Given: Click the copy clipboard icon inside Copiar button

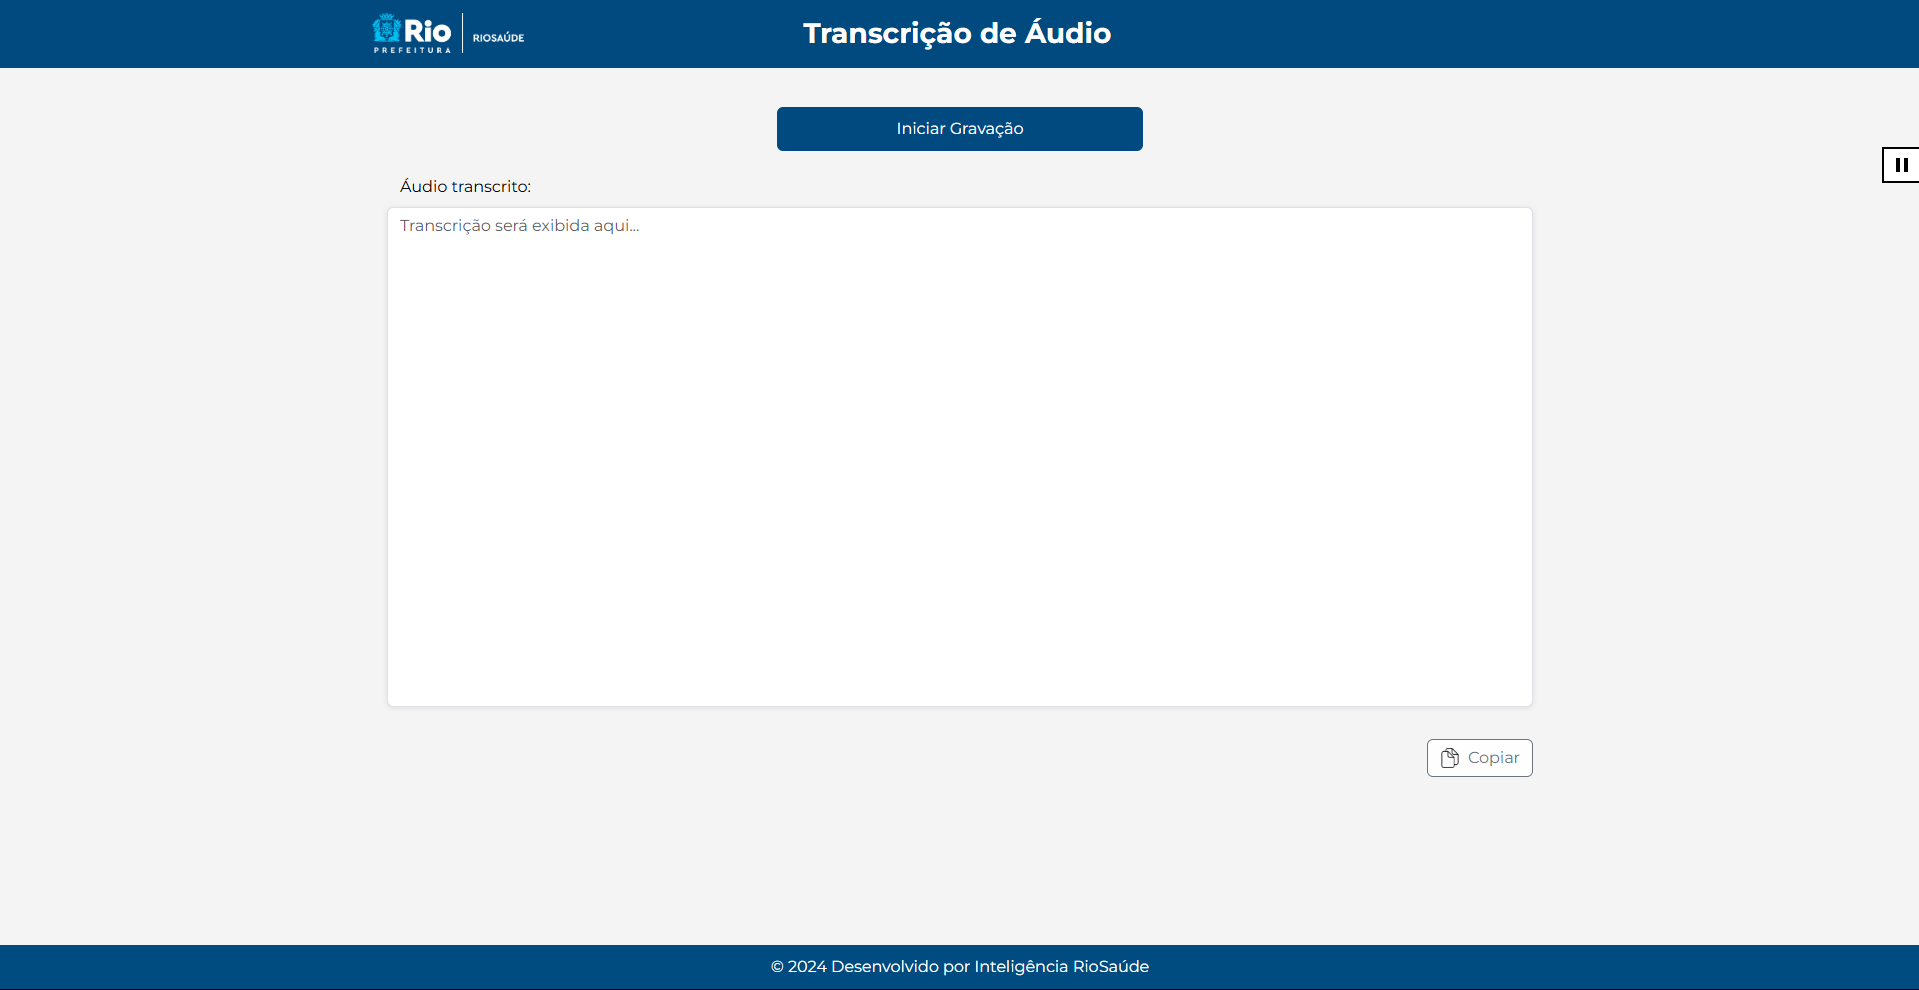Looking at the screenshot, I should coord(1452,758).
